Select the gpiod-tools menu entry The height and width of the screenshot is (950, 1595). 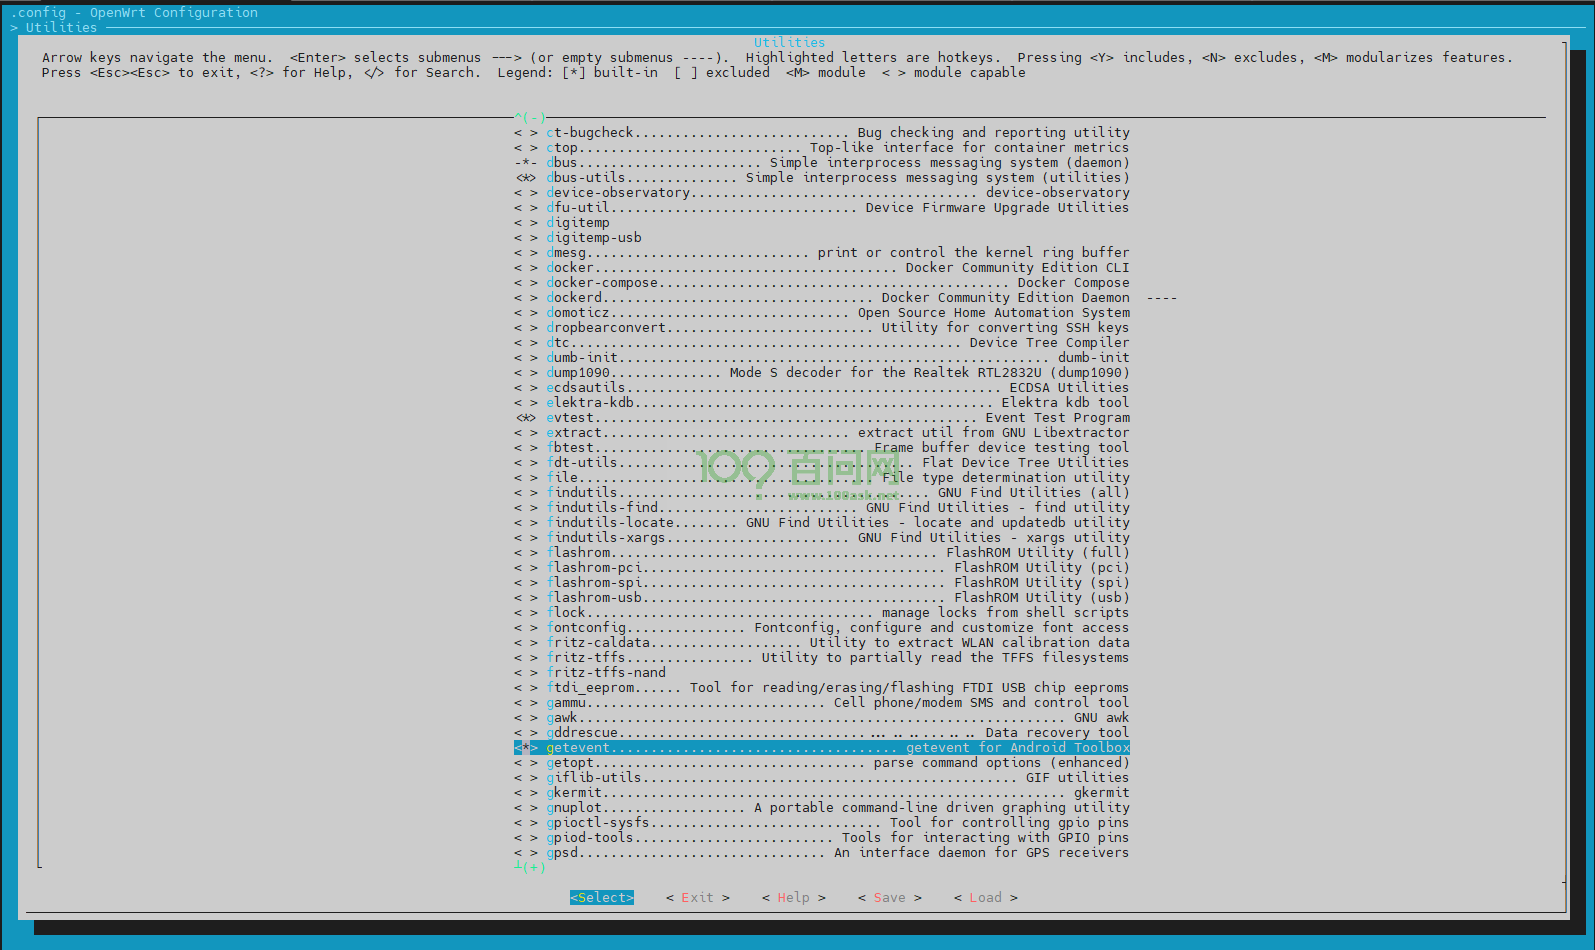tap(838, 838)
